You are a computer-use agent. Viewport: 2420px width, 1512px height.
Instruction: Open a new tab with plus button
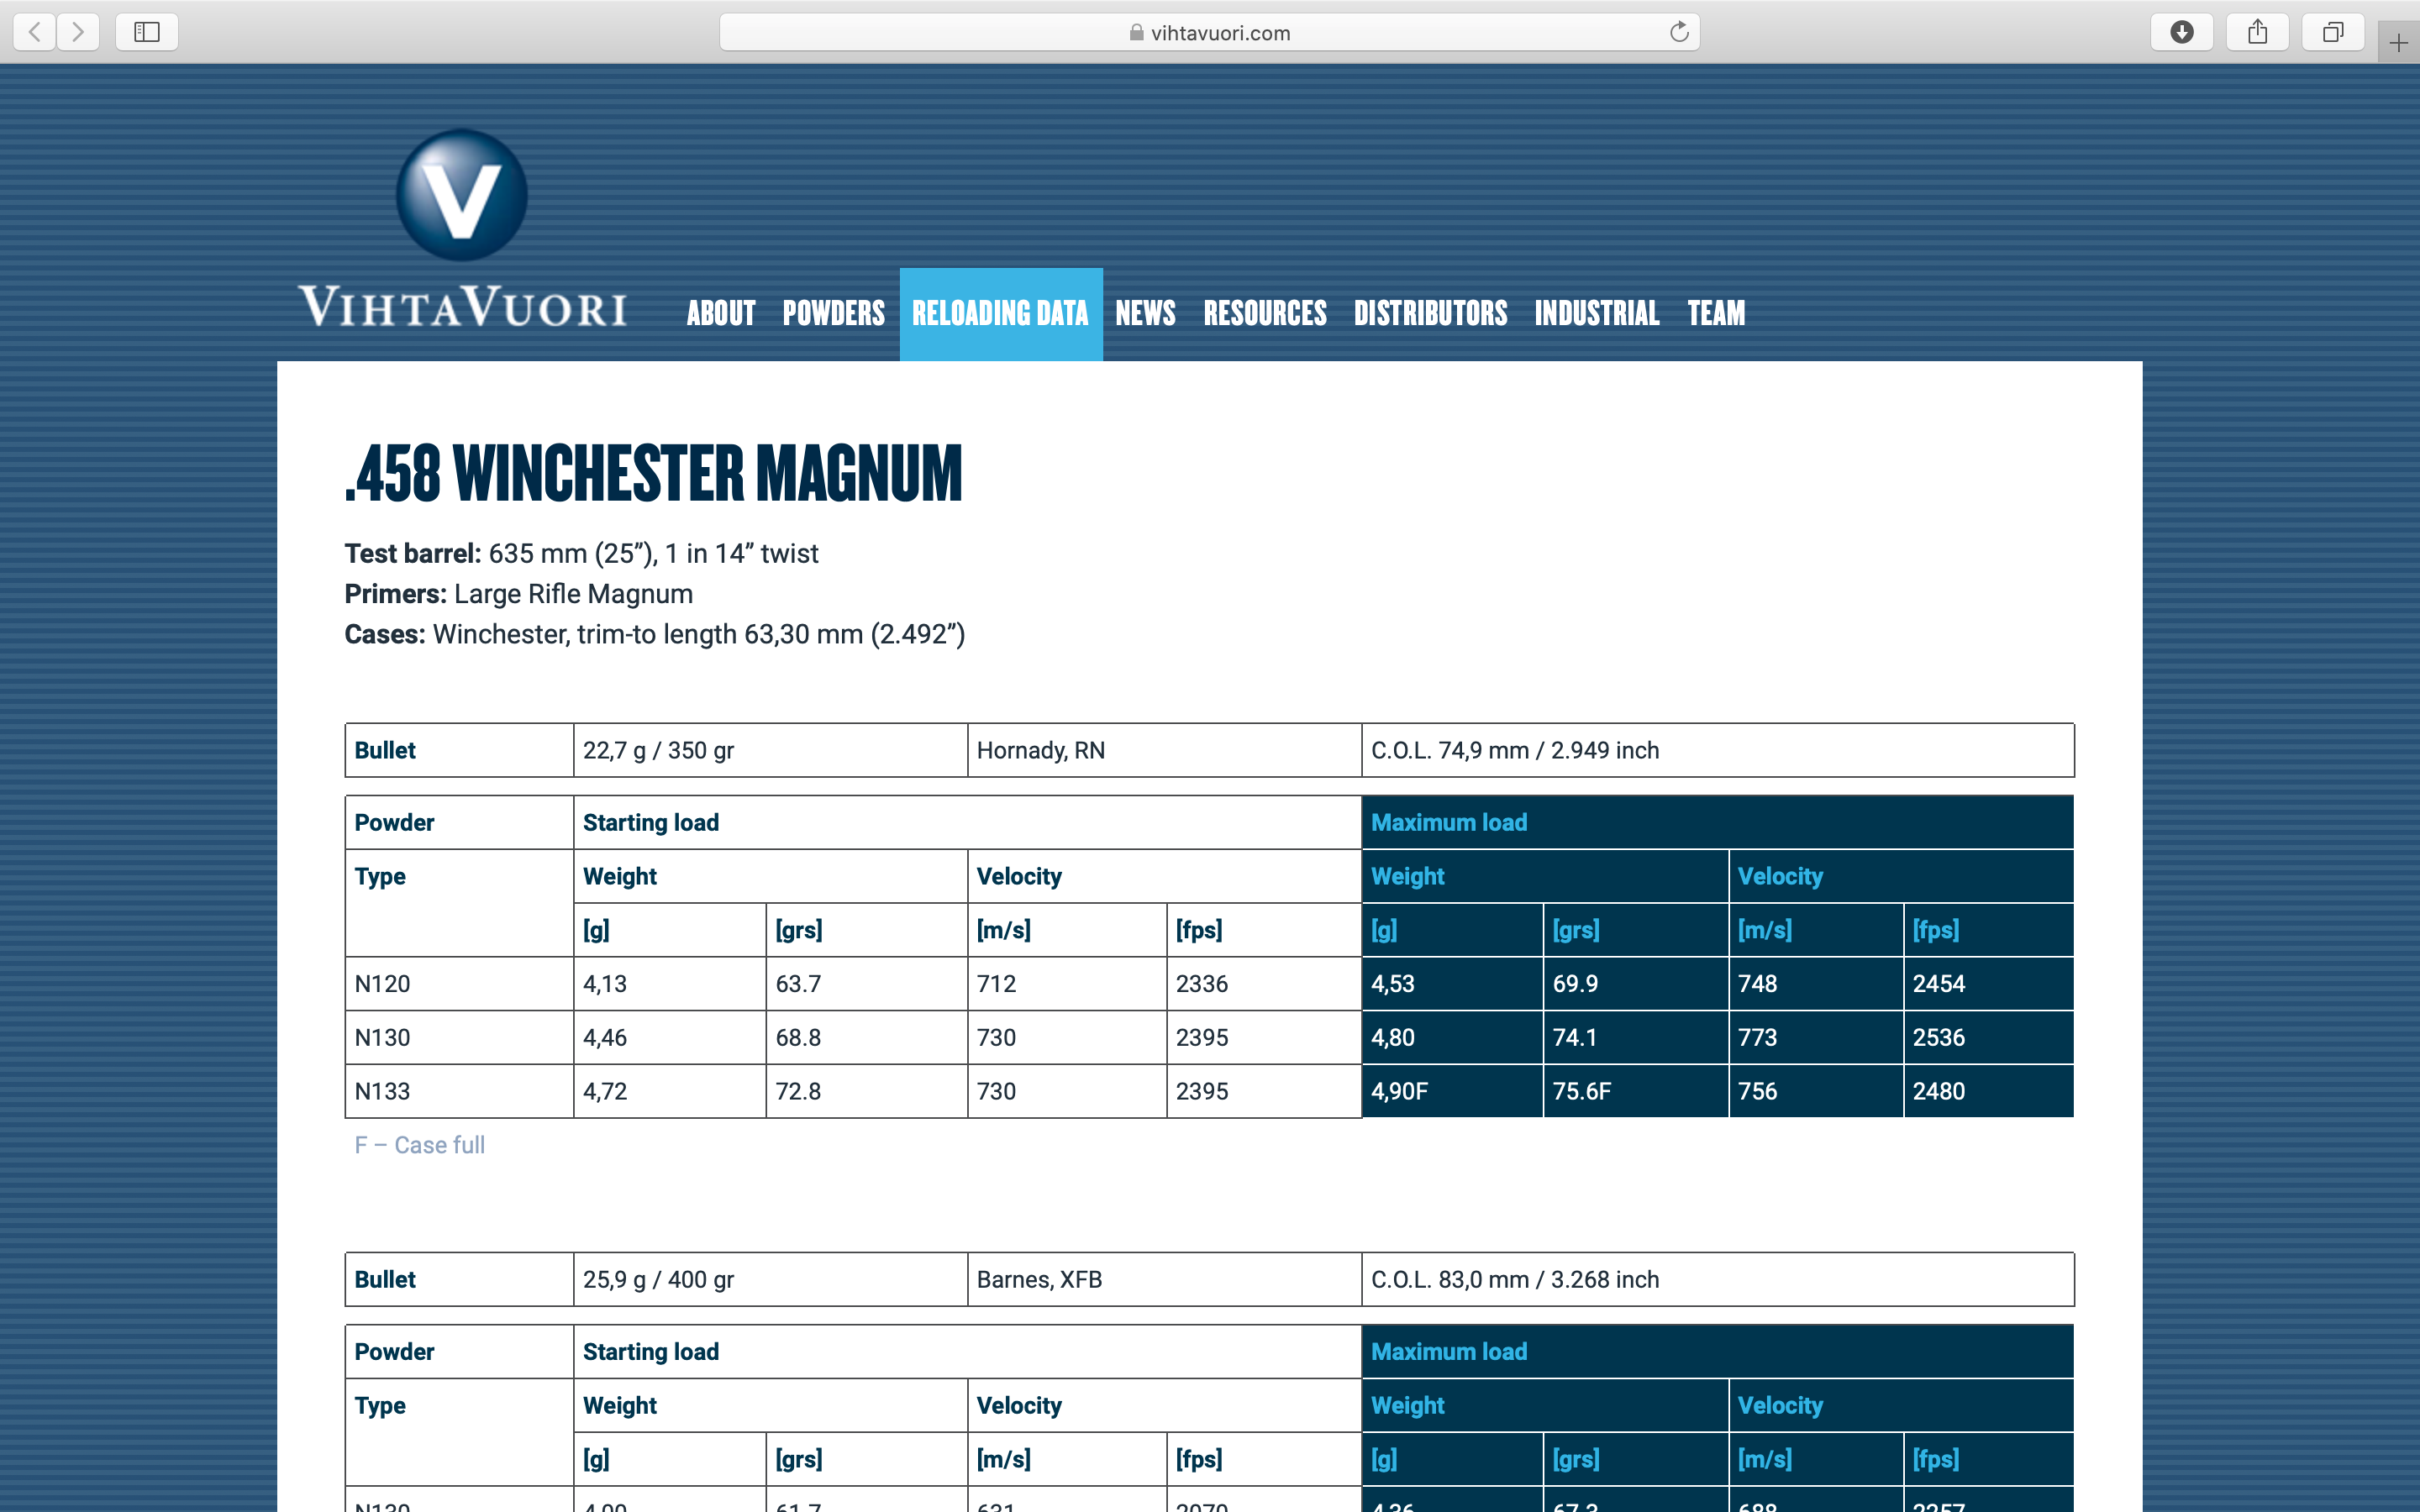point(2398,43)
